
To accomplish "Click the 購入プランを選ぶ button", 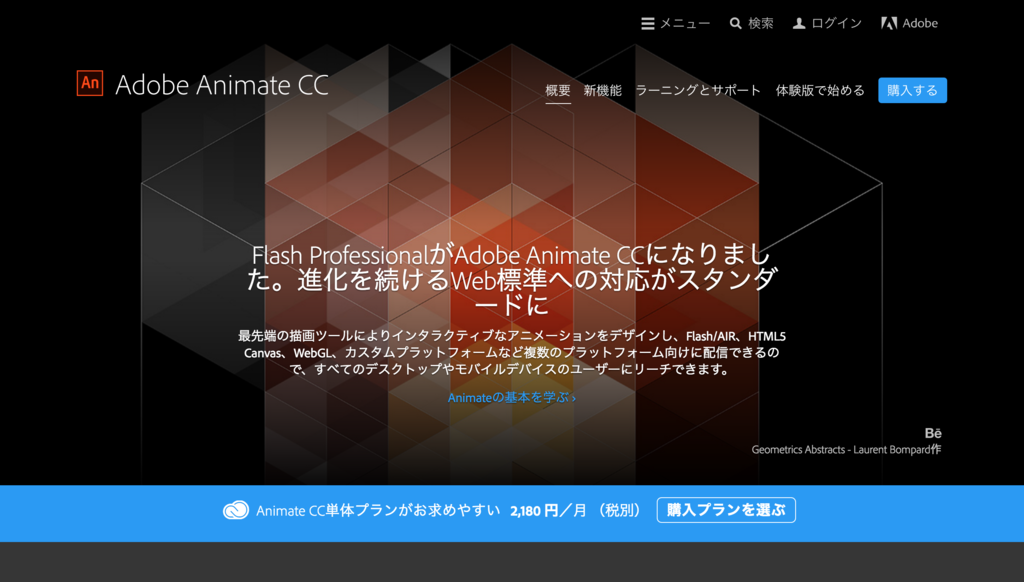I will tap(726, 510).
